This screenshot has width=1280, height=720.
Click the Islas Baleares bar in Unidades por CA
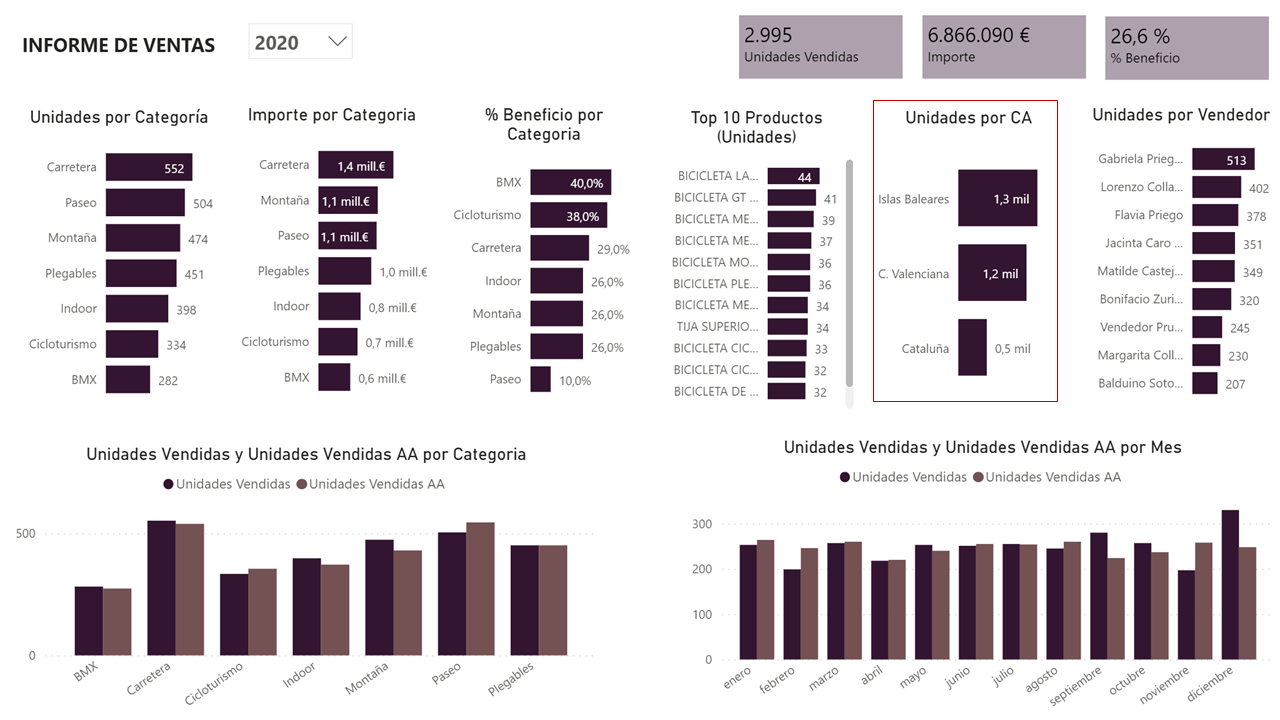[x=998, y=198]
